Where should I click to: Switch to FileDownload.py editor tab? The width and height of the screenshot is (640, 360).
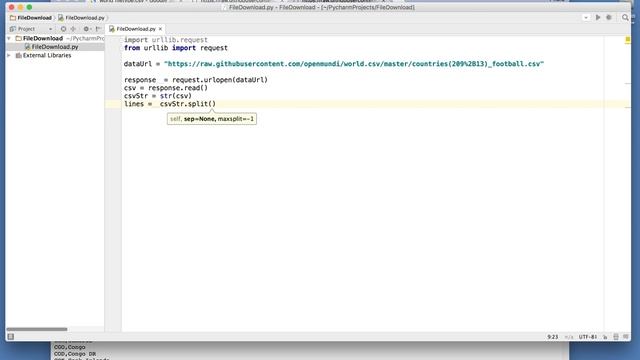[135, 29]
